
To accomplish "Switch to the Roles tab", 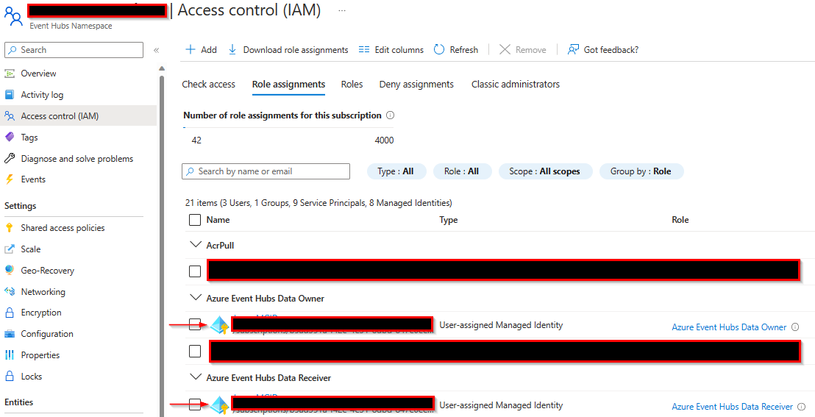I will 352,84.
